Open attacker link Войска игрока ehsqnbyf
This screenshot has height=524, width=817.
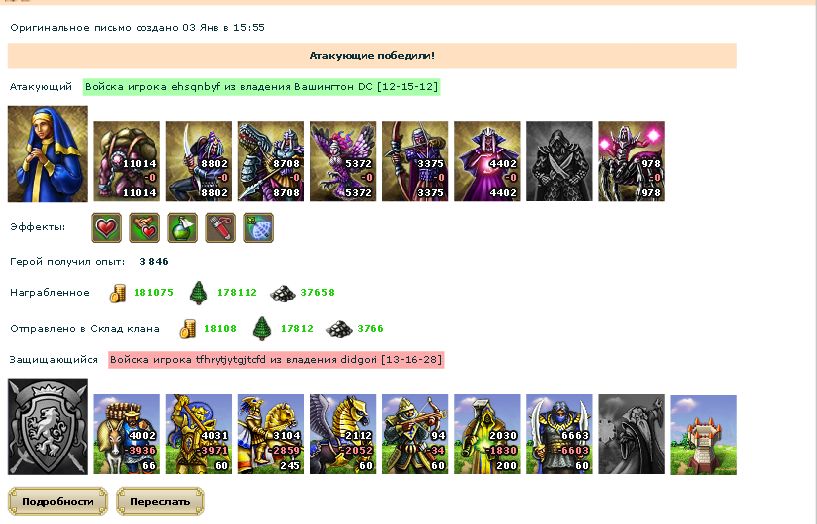point(262,87)
